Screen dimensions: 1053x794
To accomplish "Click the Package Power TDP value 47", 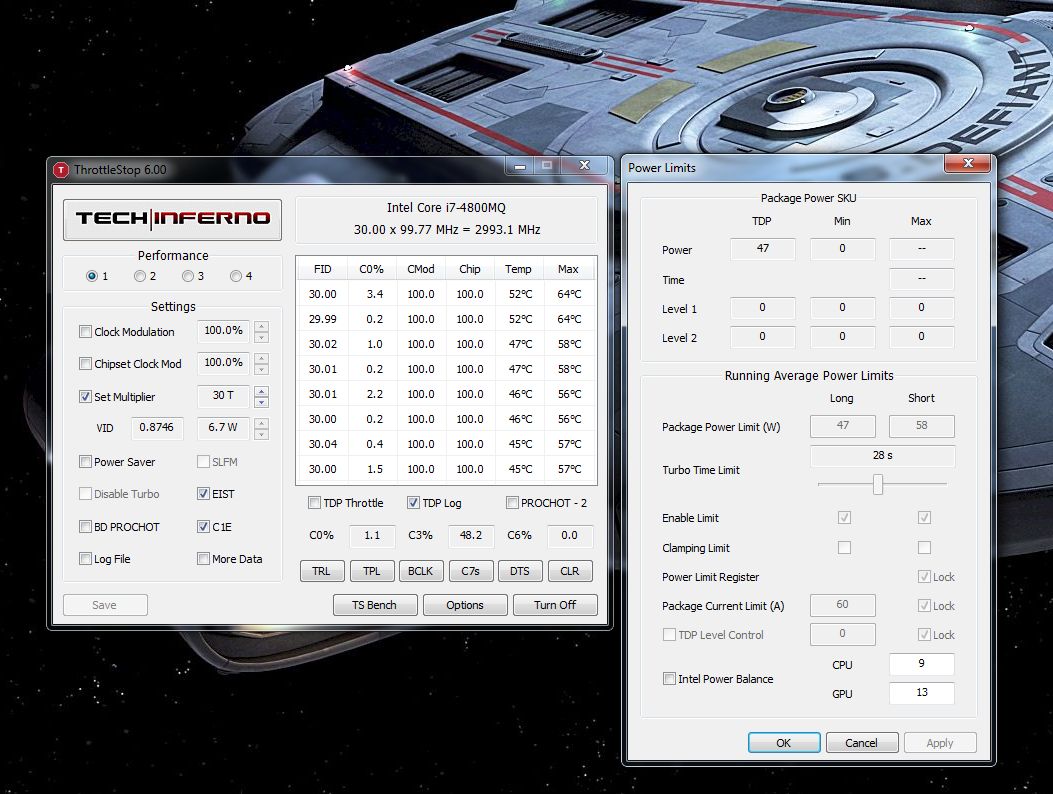I will click(763, 249).
